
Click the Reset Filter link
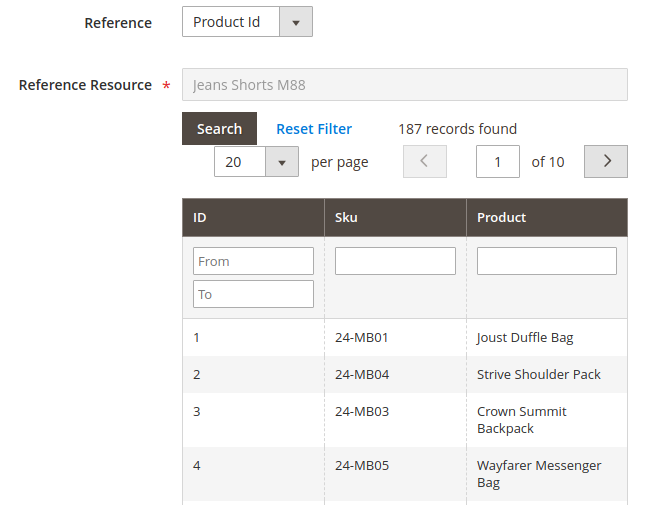314,129
